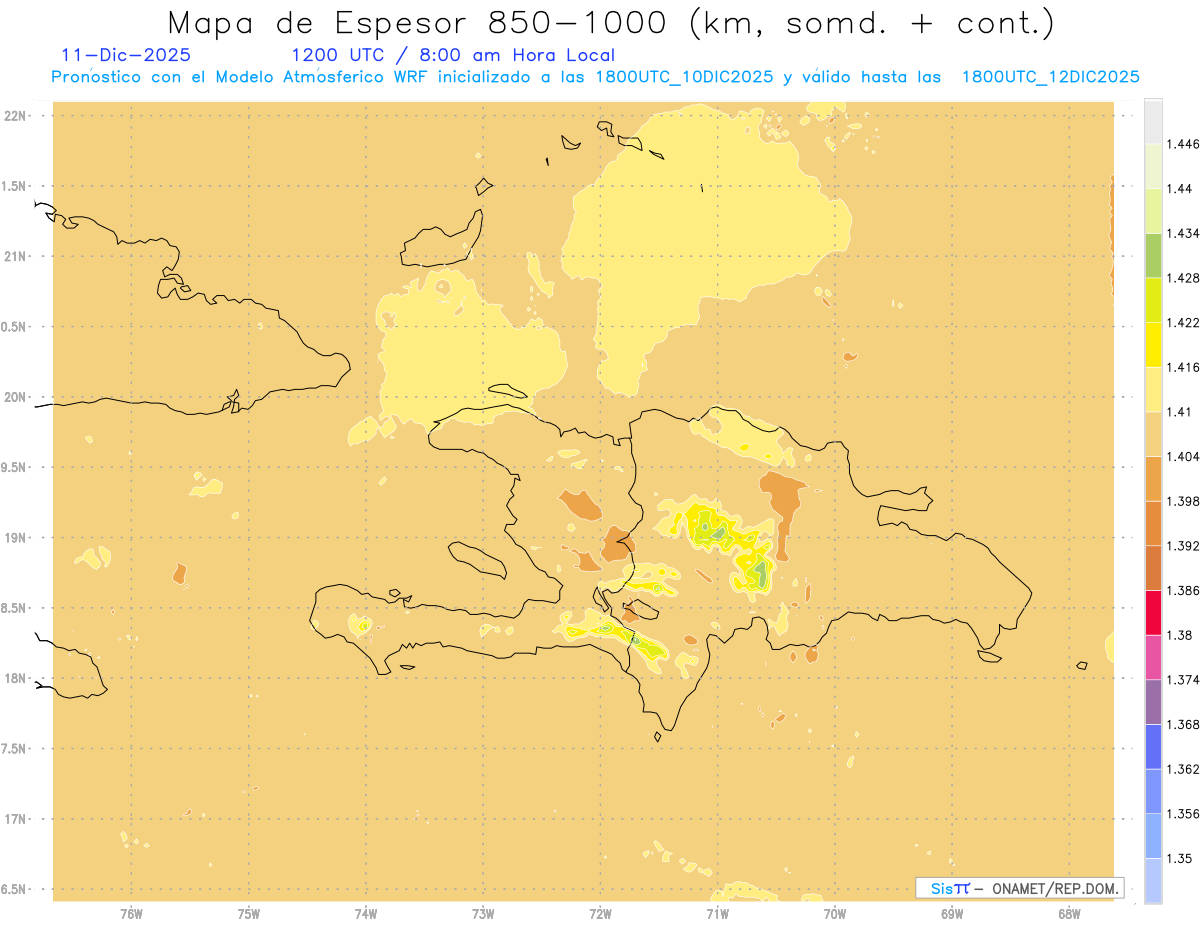Click the legend value '1.404'

click(x=1184, y=456)
